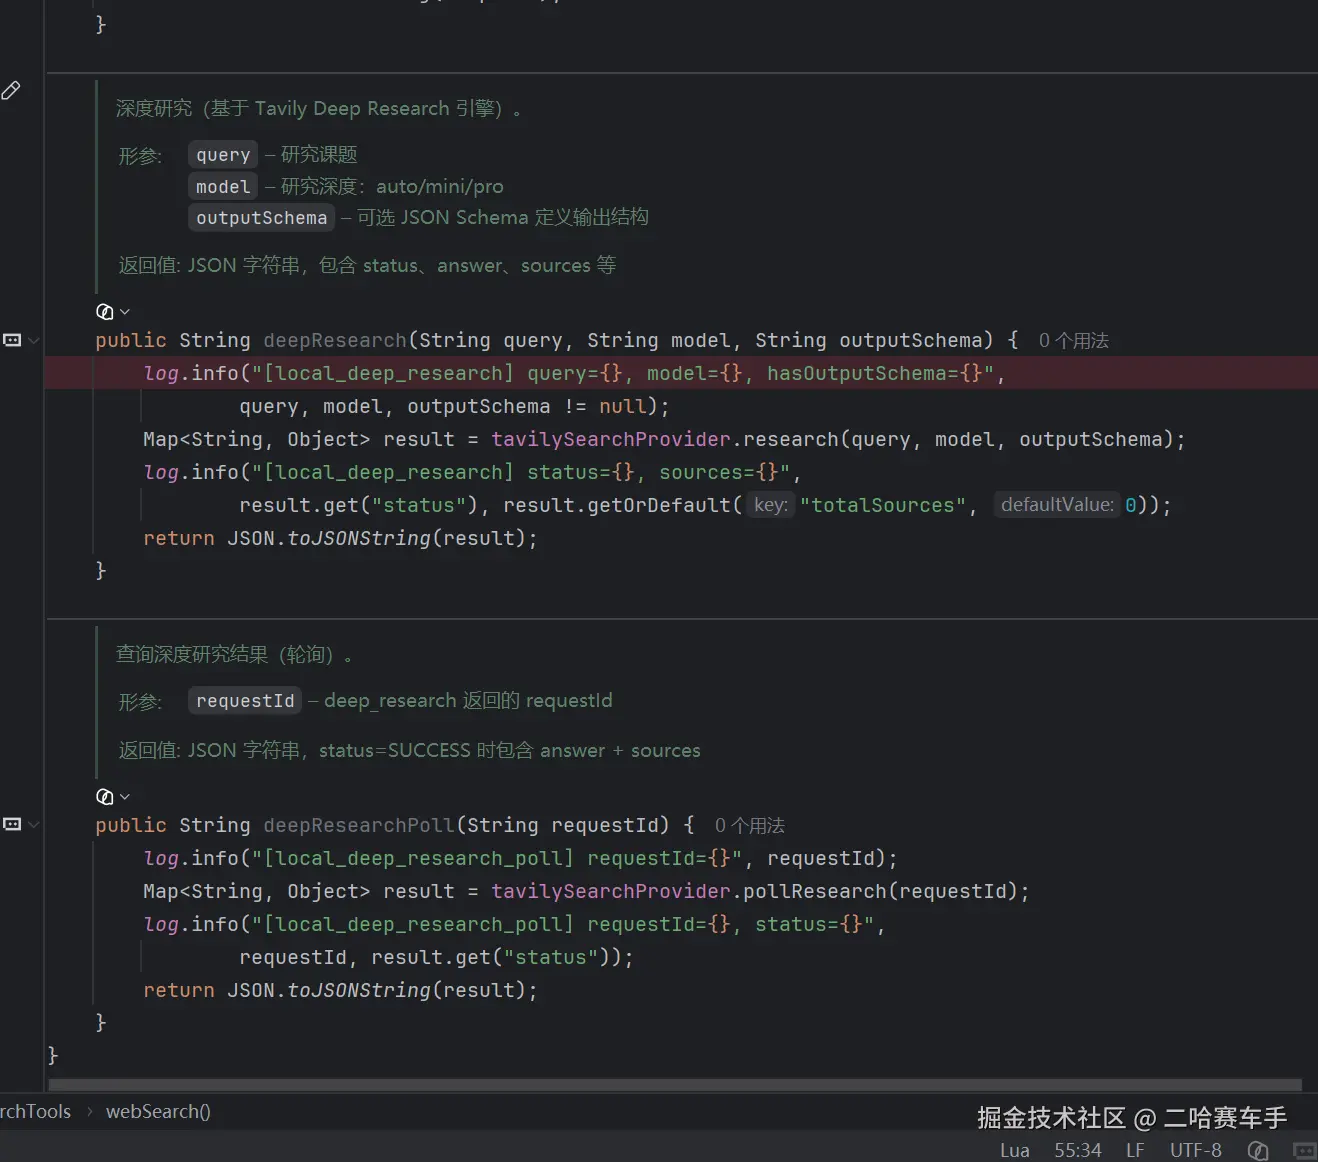Click the deepResearchPoll method name

[359, 825]
